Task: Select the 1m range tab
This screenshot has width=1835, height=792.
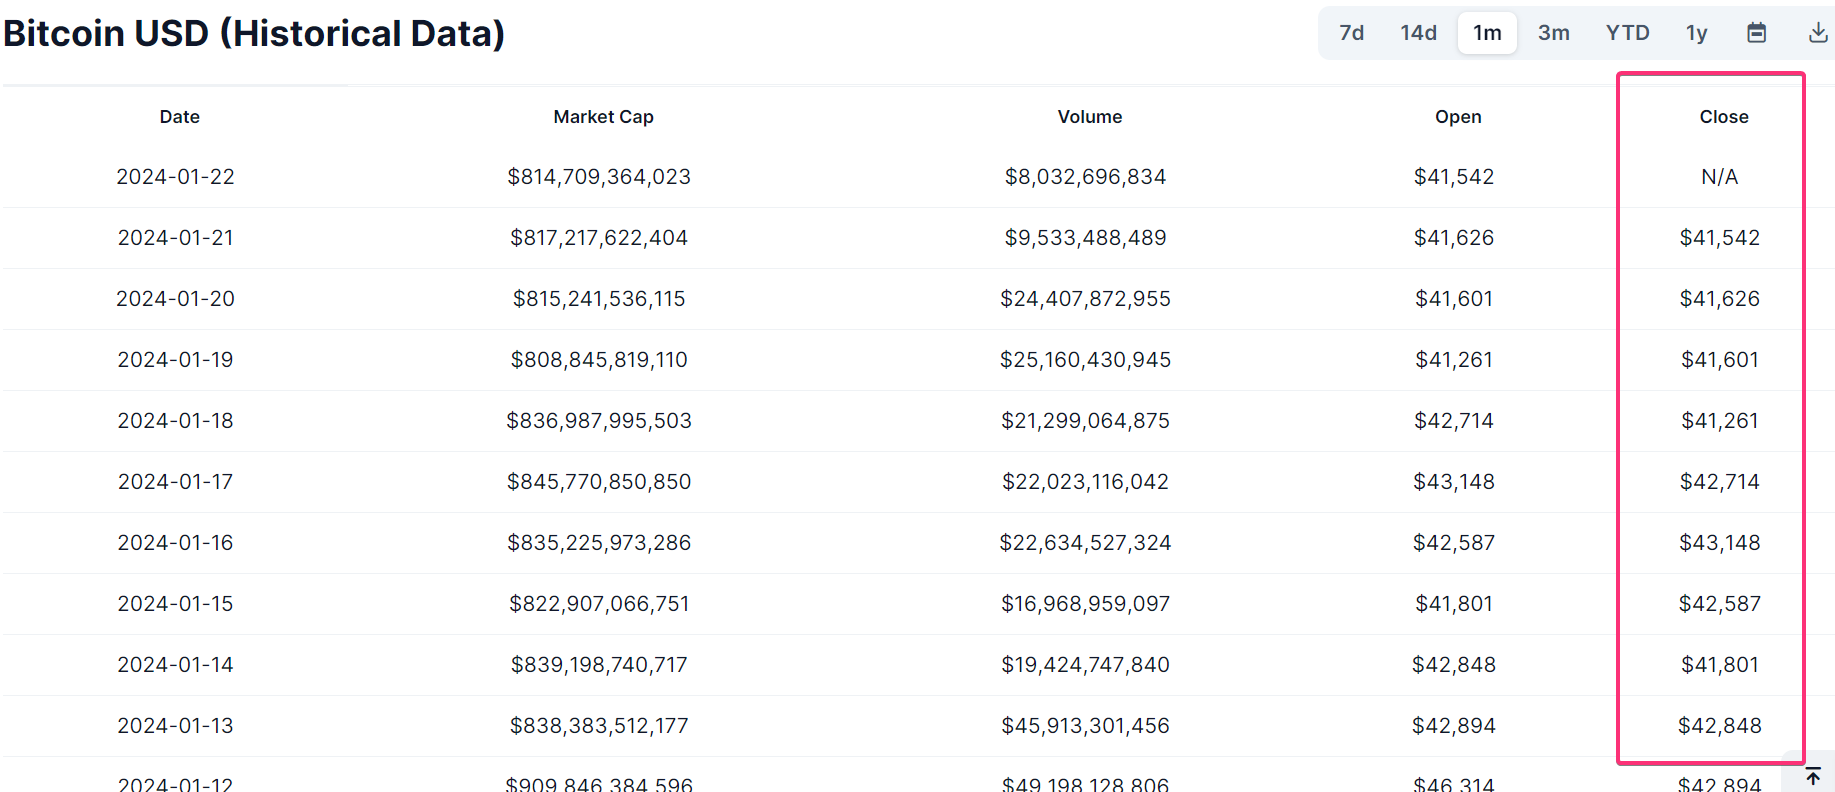Action: (x=1487, y=33)
